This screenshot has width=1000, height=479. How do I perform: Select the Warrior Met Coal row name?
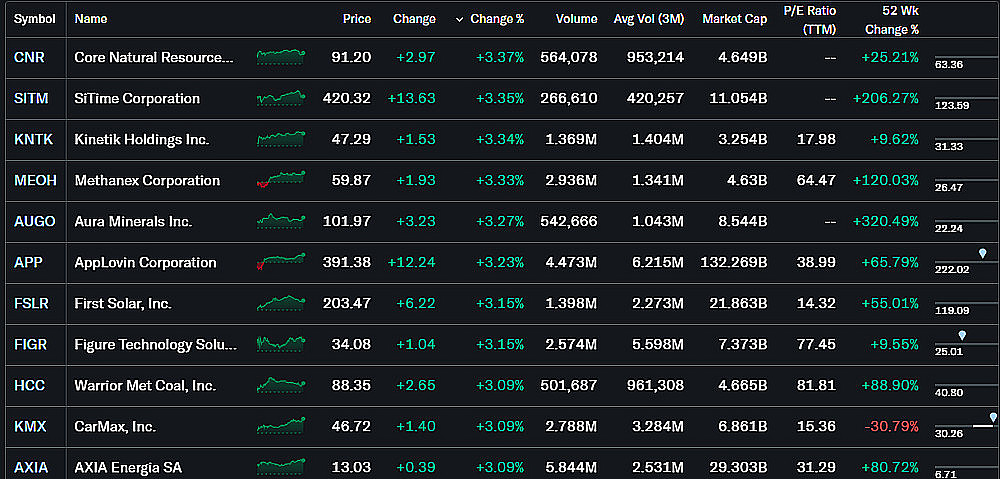pos(145,386)
